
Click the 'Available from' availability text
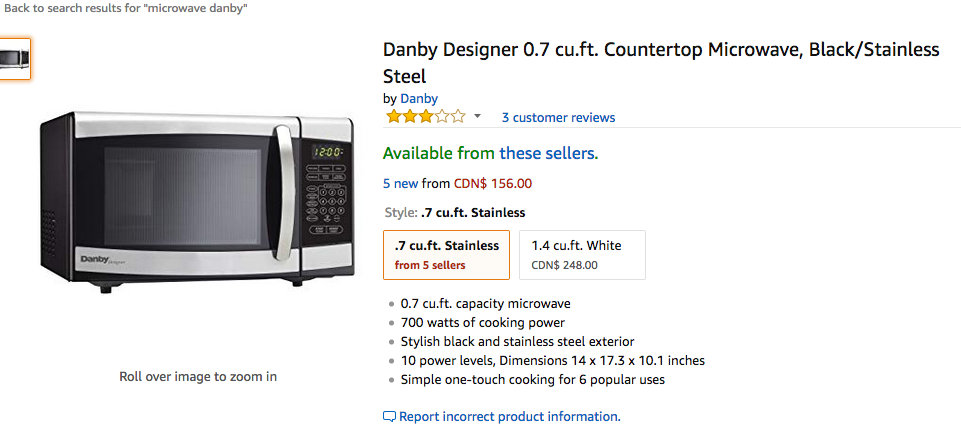click(439, 153)
